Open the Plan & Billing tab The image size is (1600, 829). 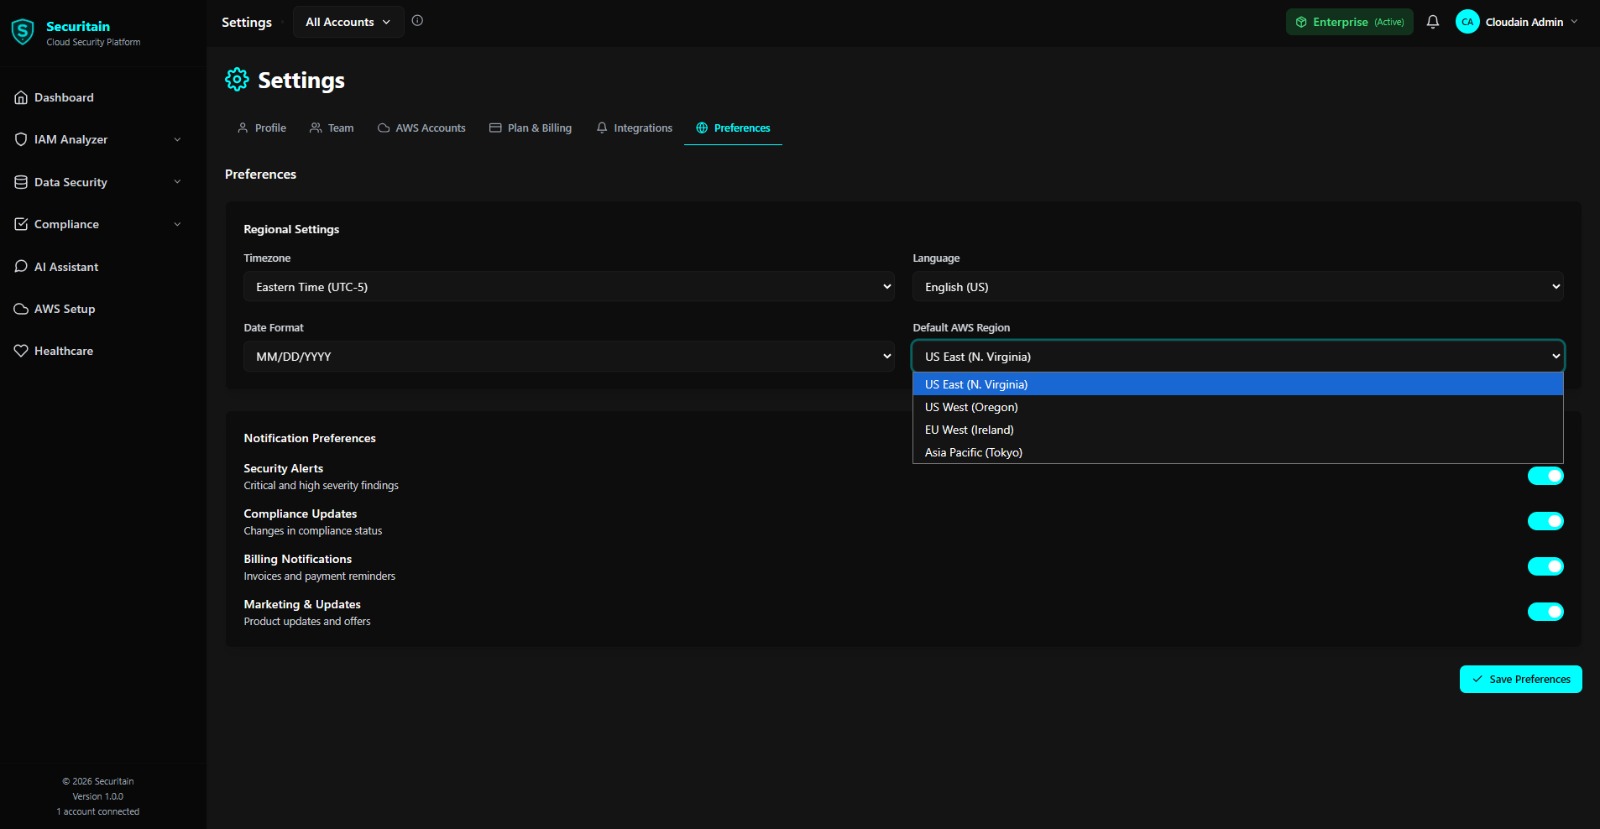(530, 128)
